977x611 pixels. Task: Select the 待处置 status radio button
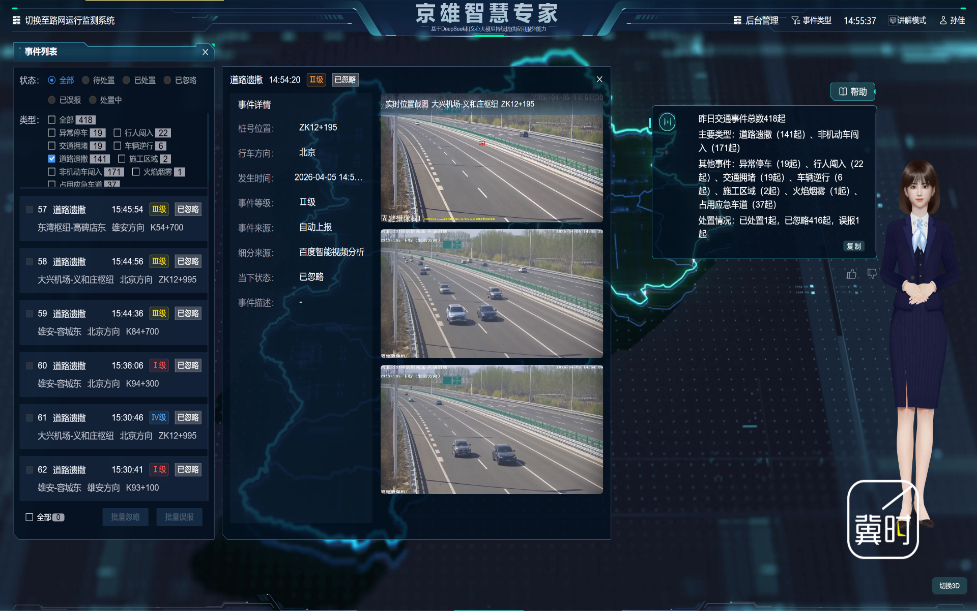point(86,80)
